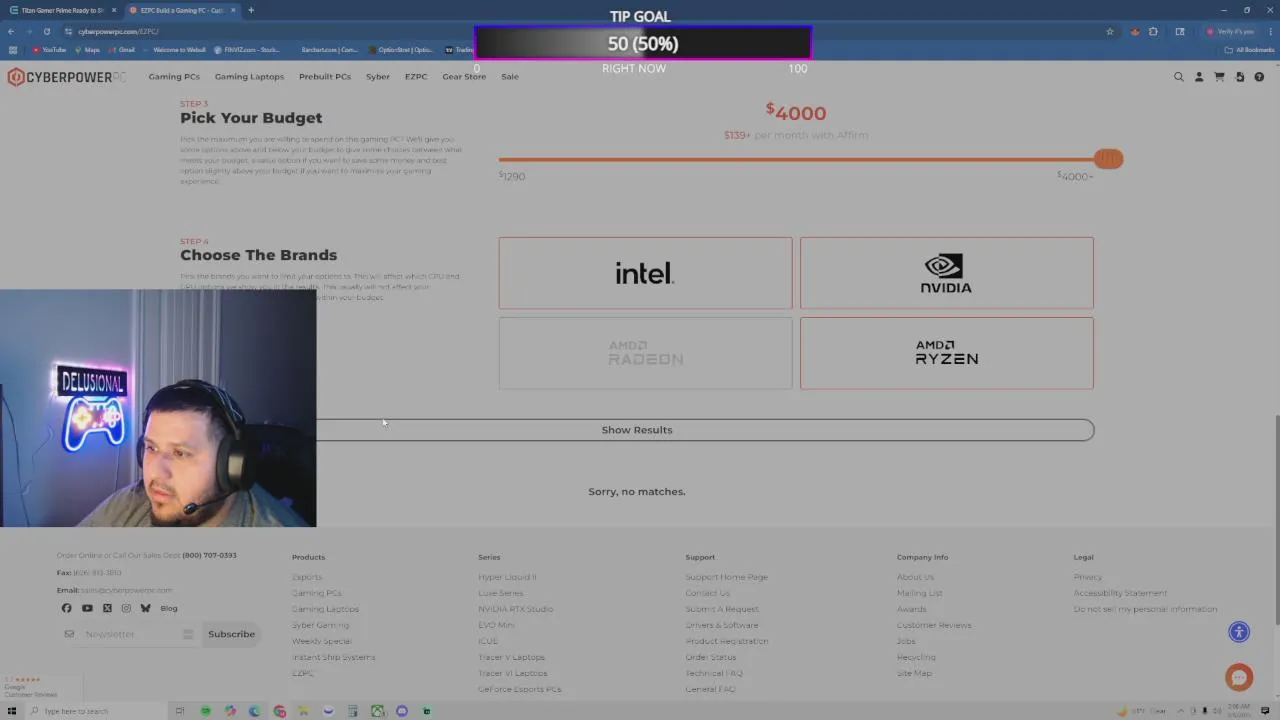Open the account profile icon

click(1199, 77)
